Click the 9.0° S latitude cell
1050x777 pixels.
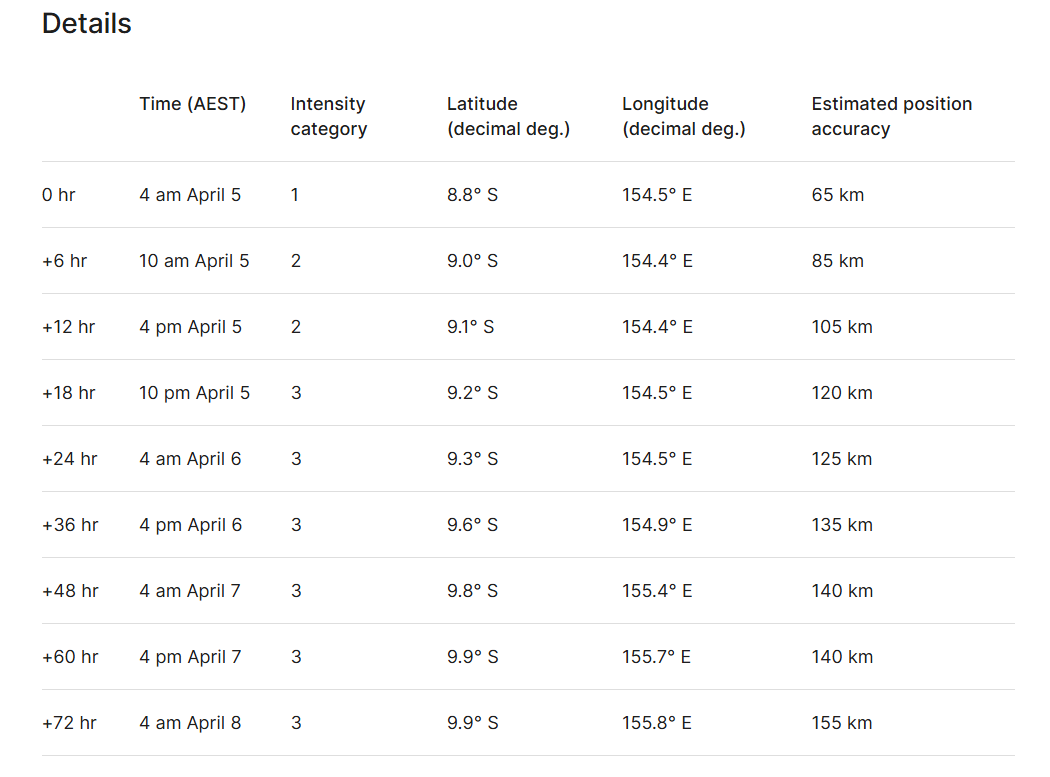(x=472, y=261)
